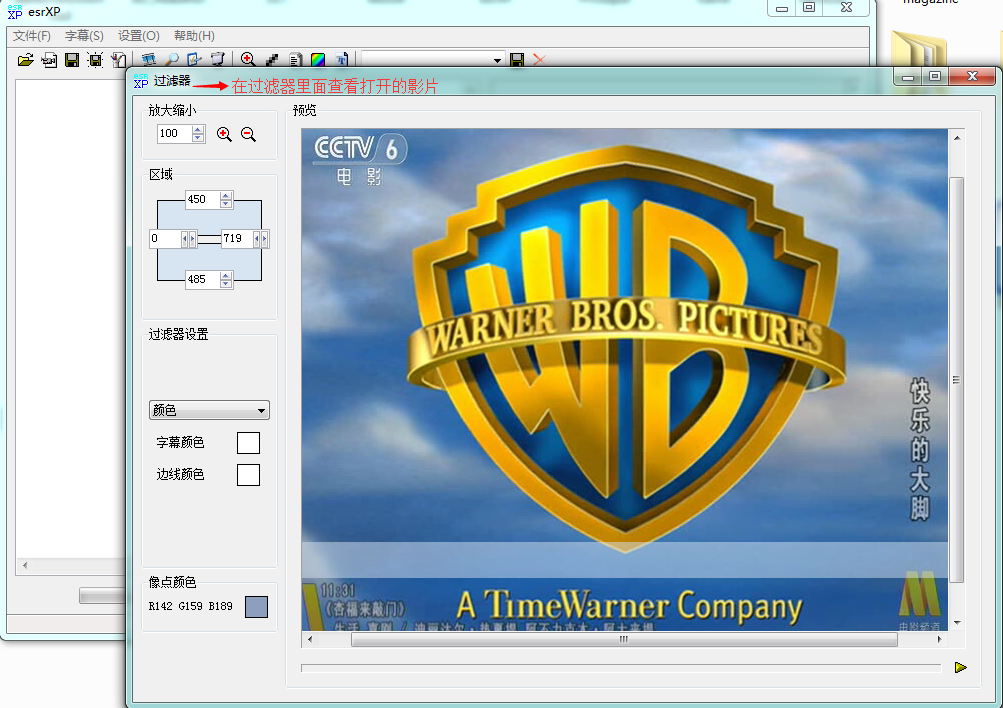Pick the 字幕颜色 subtitle color swatch
This screenshot has width=1003, height=708.
click(248, 443)
